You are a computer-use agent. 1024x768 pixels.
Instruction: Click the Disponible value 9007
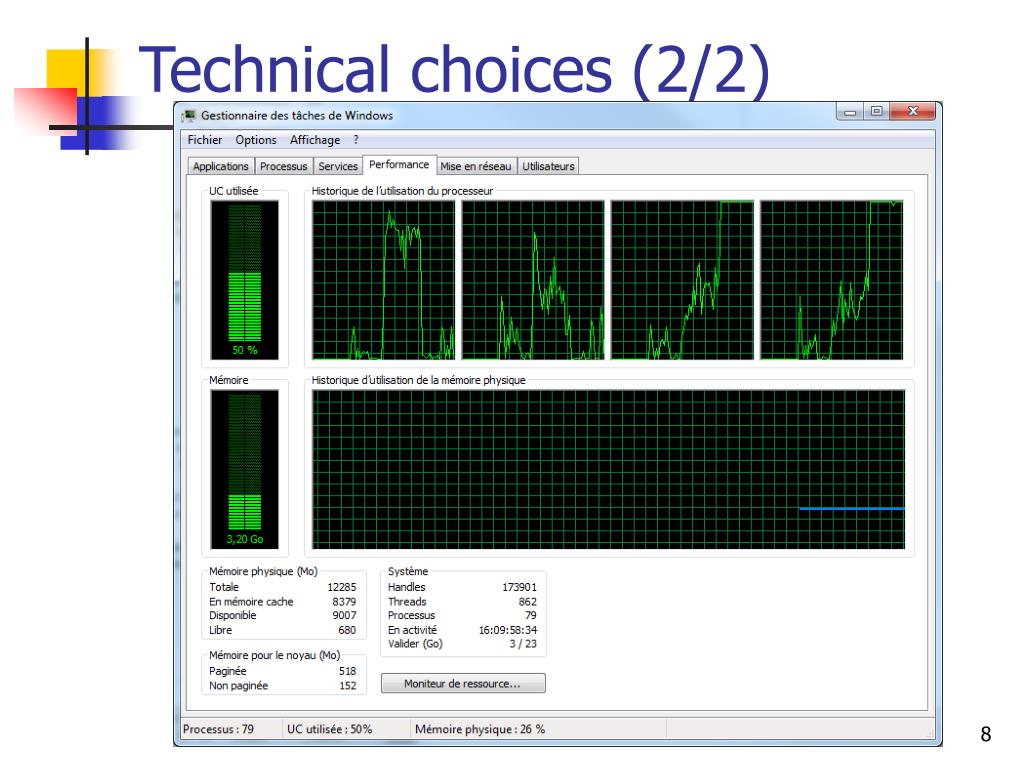click(x=344, y=615)
